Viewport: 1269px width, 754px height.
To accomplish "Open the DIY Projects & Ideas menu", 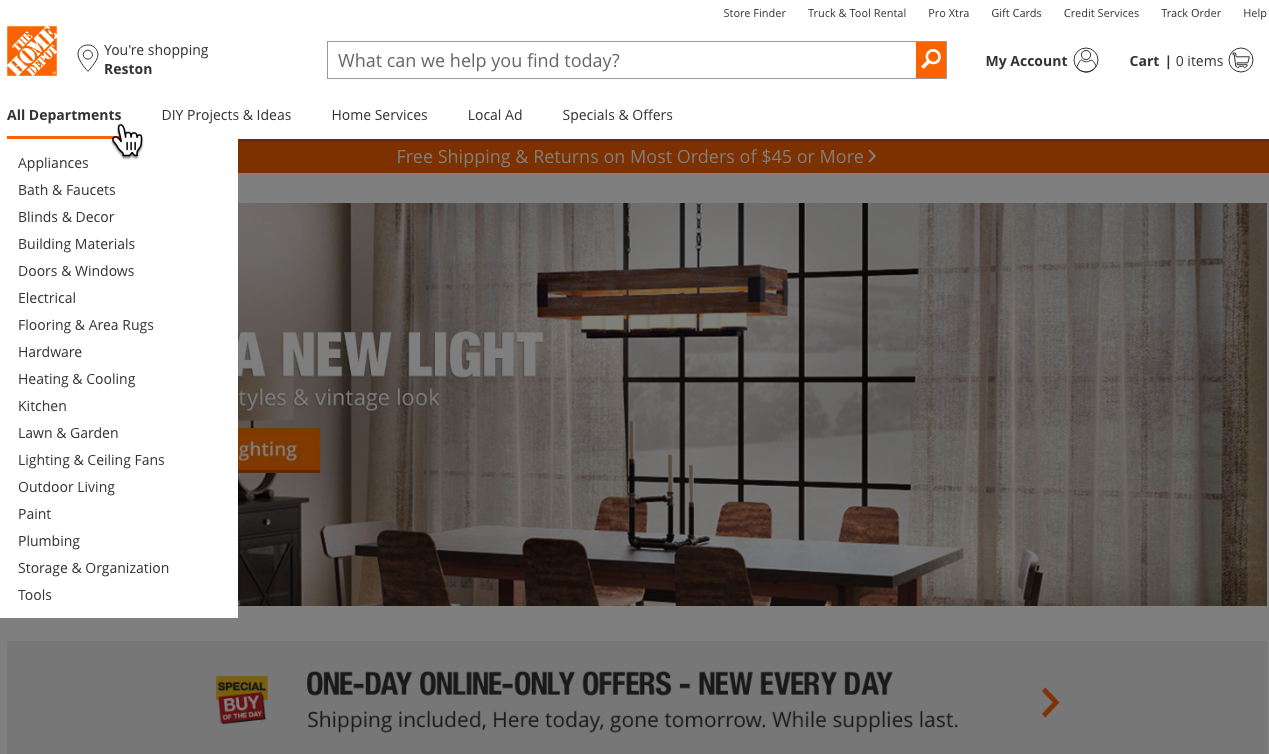I will pos(226,115).
